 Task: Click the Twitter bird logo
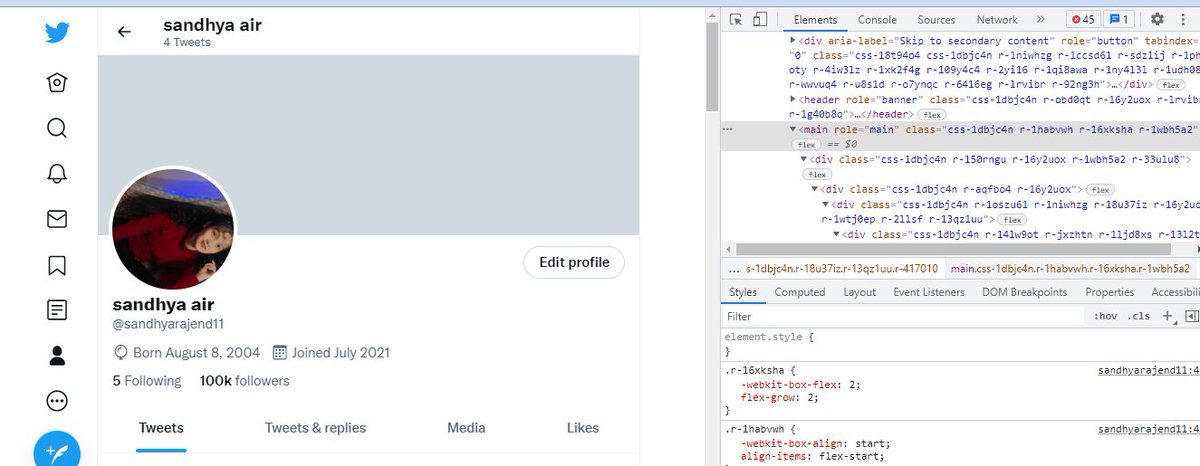(x=57, y=33)
